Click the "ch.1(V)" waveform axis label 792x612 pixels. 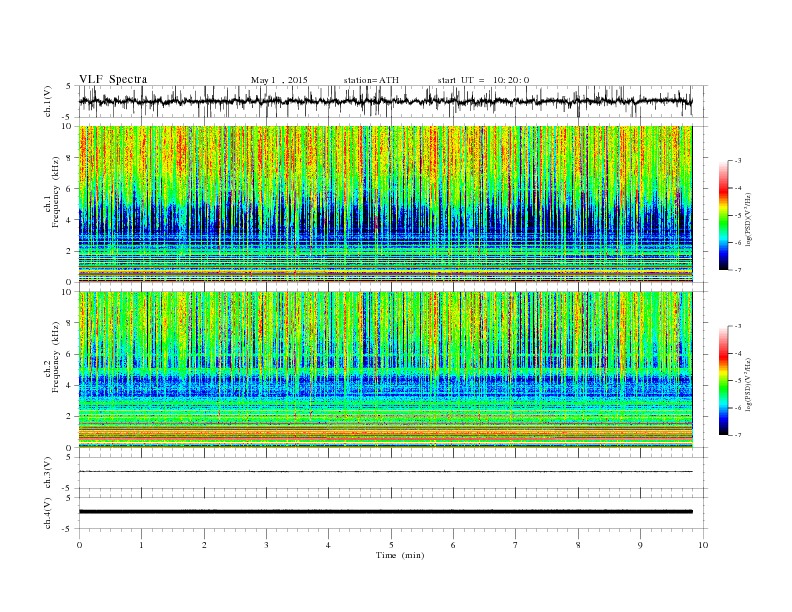coord(48,101)
